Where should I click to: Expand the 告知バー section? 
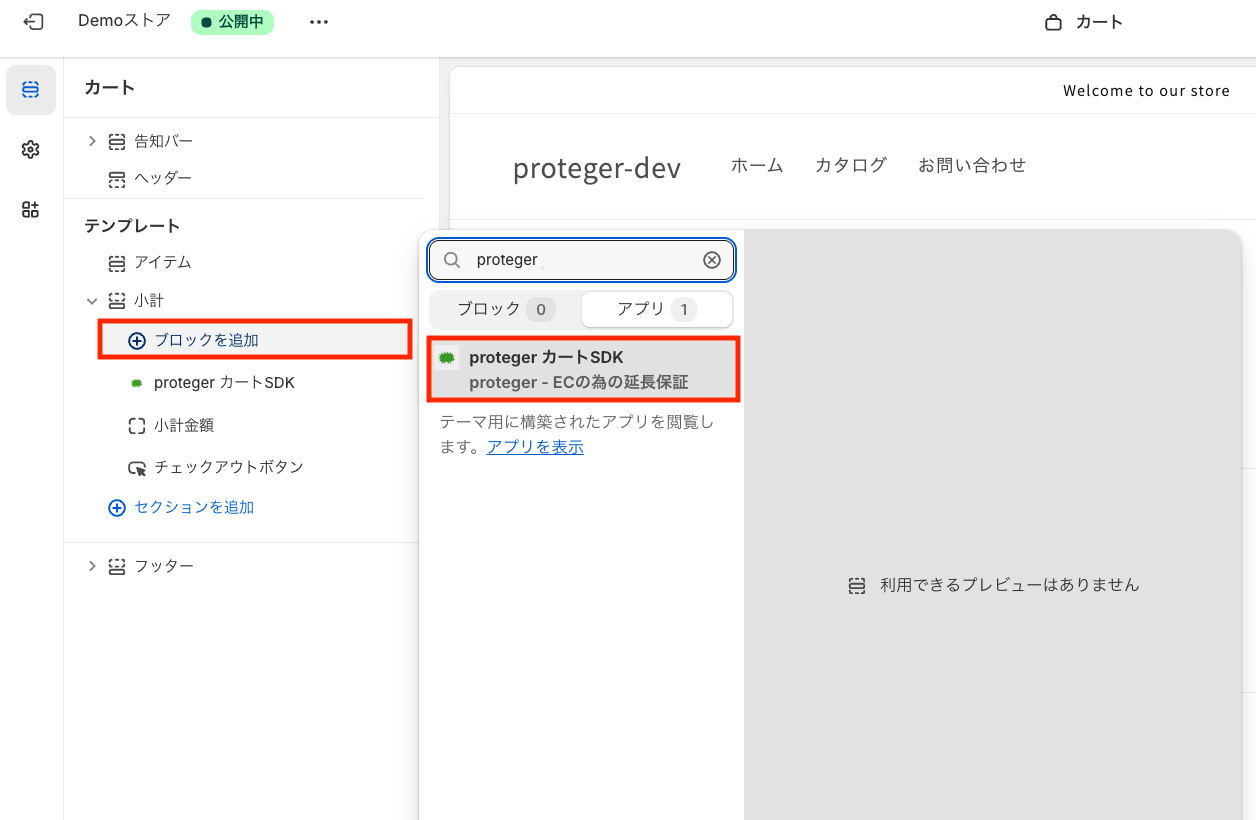(92, 141)
